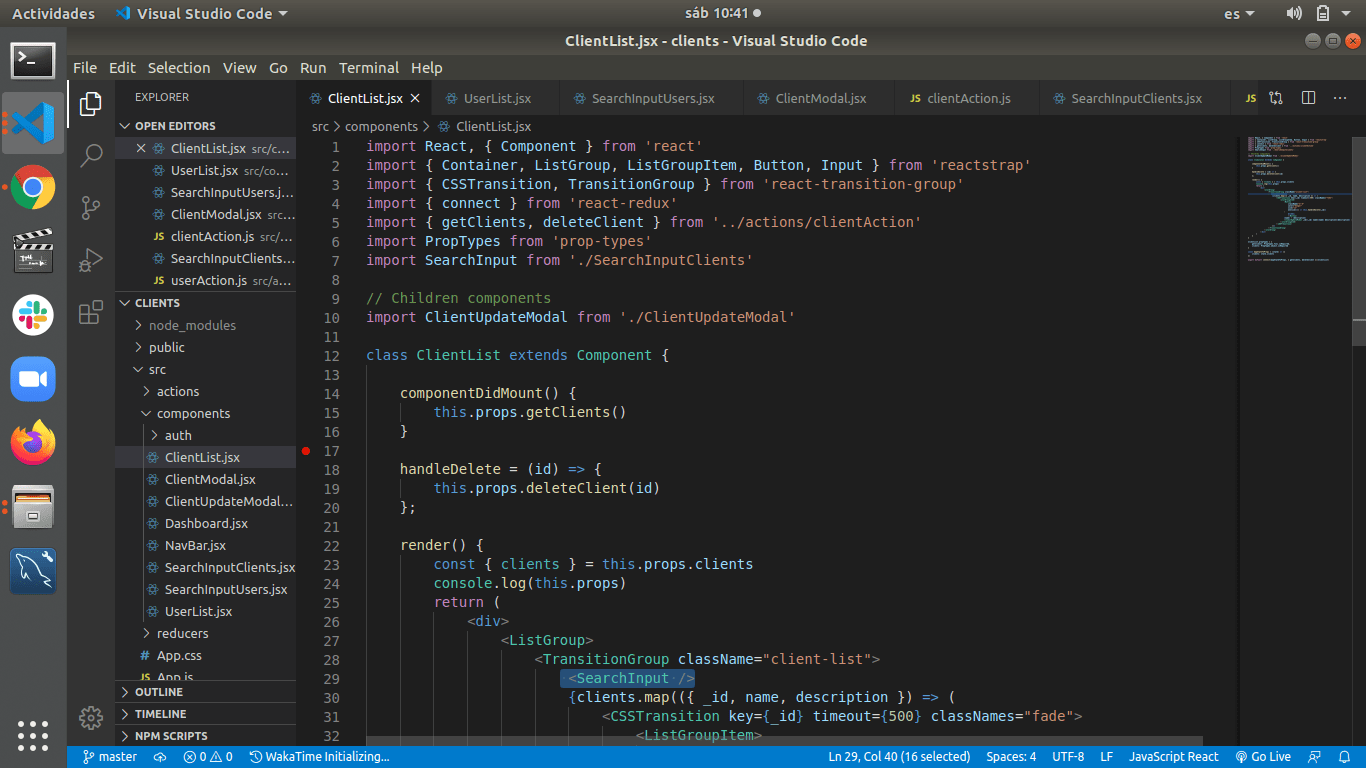The width and height of the screenshot is (1366, 768).
Task: Open the es keyboard language dropdown
Action: (x=1239, y=14)
